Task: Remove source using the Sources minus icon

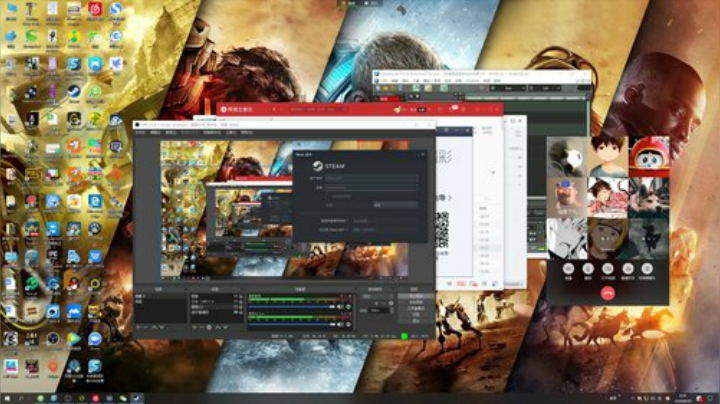Action: coord(201,327)
